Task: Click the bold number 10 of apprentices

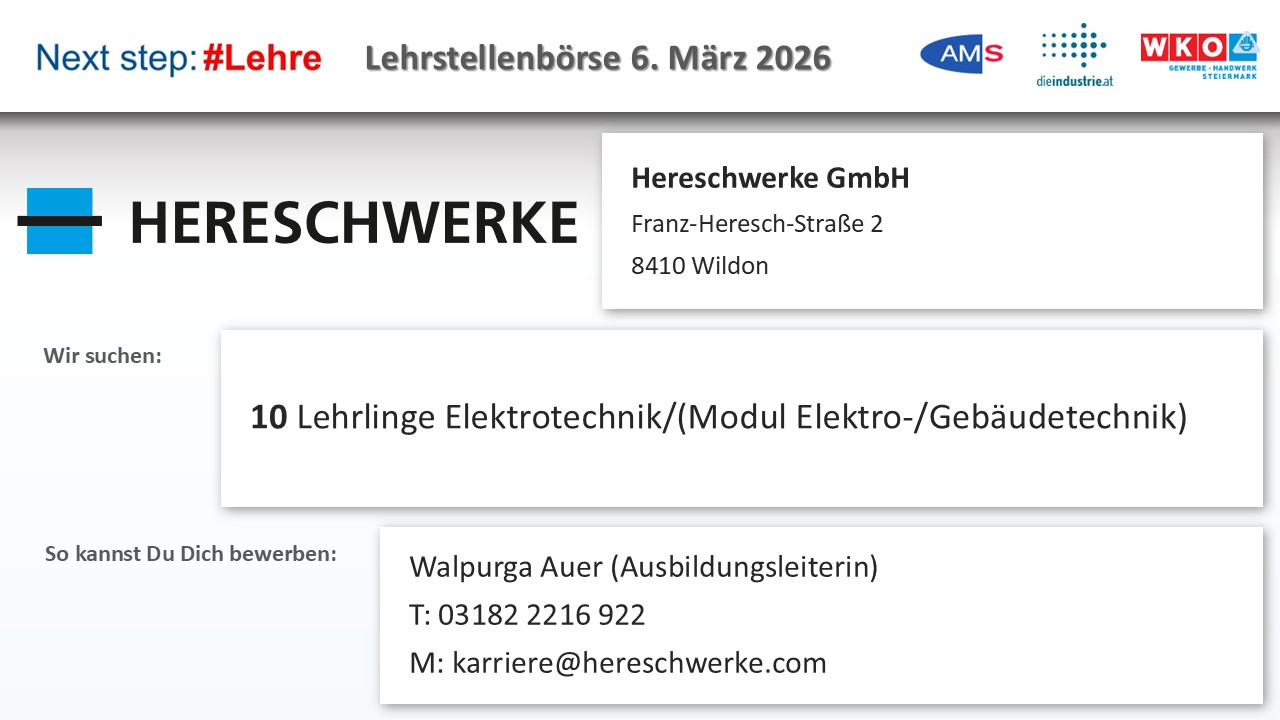Action: (x=268, y=417)
